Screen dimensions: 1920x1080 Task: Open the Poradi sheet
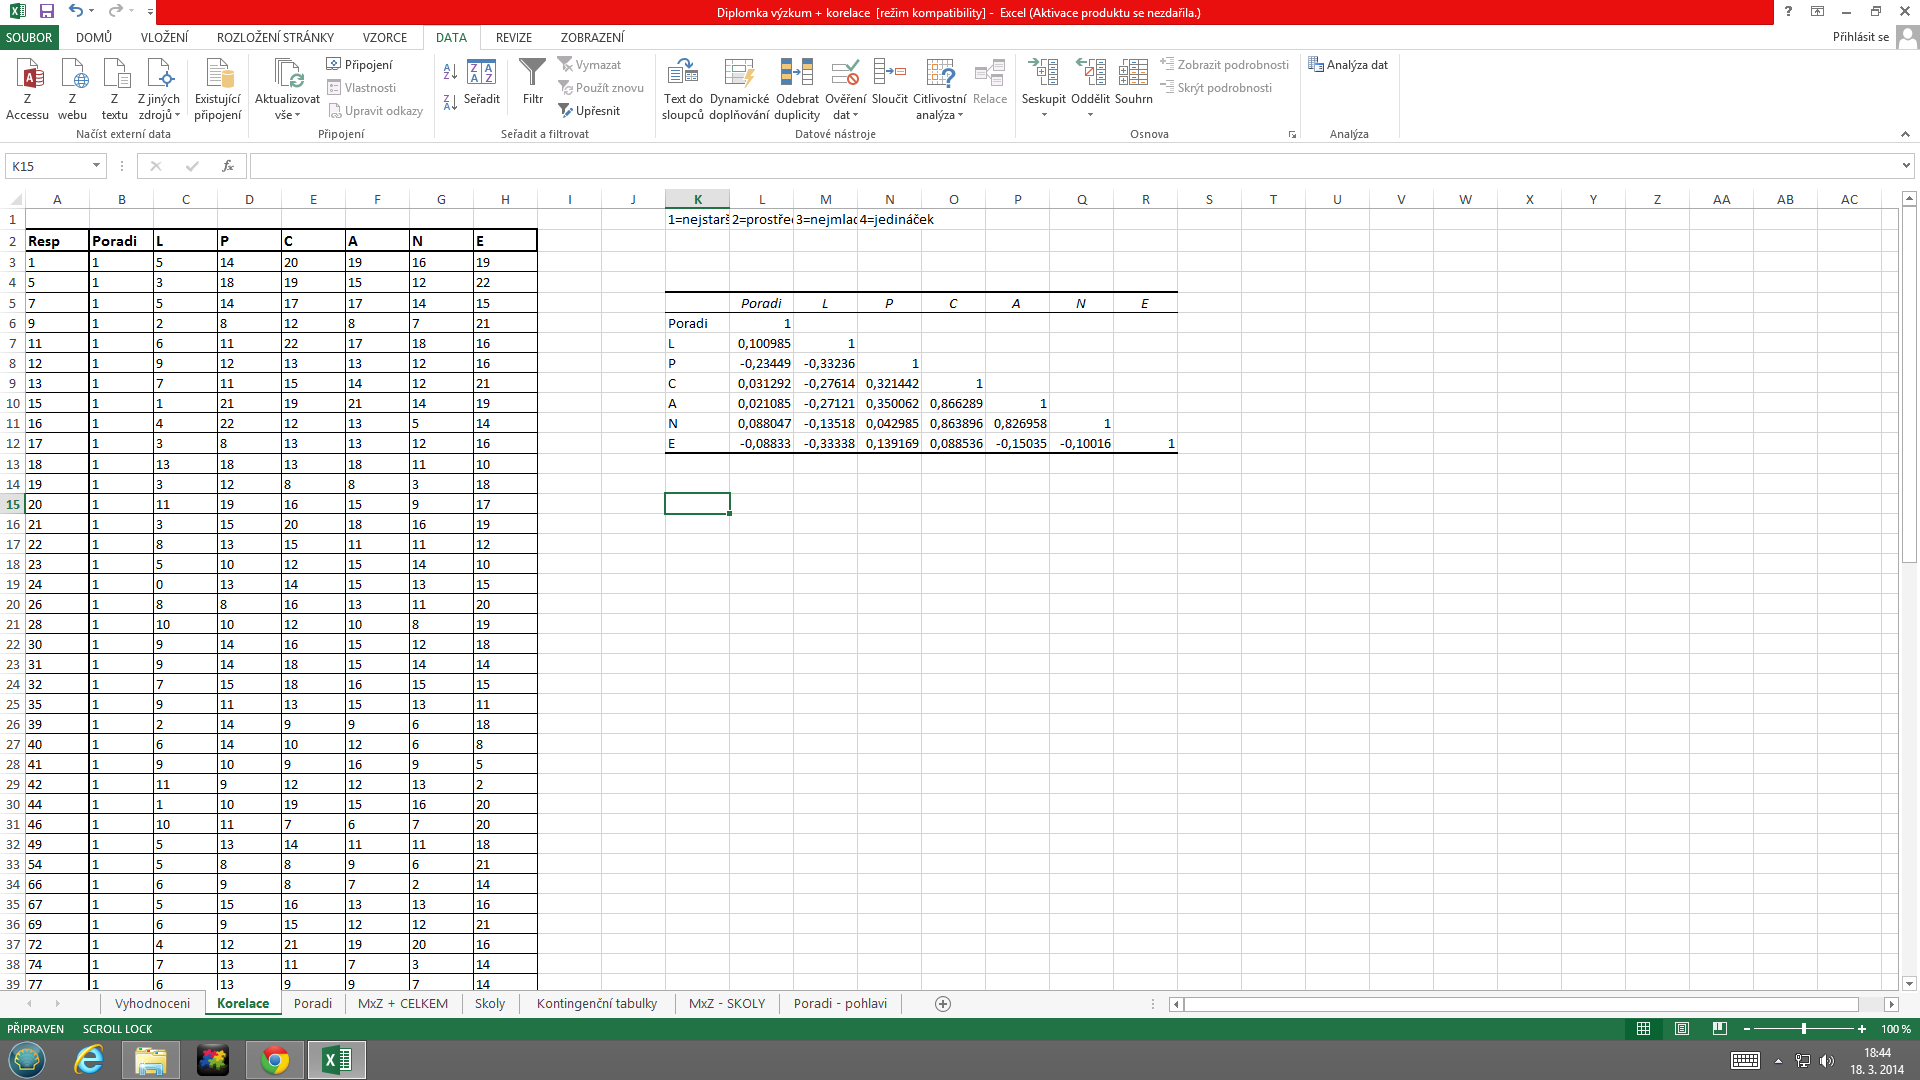313,1004
